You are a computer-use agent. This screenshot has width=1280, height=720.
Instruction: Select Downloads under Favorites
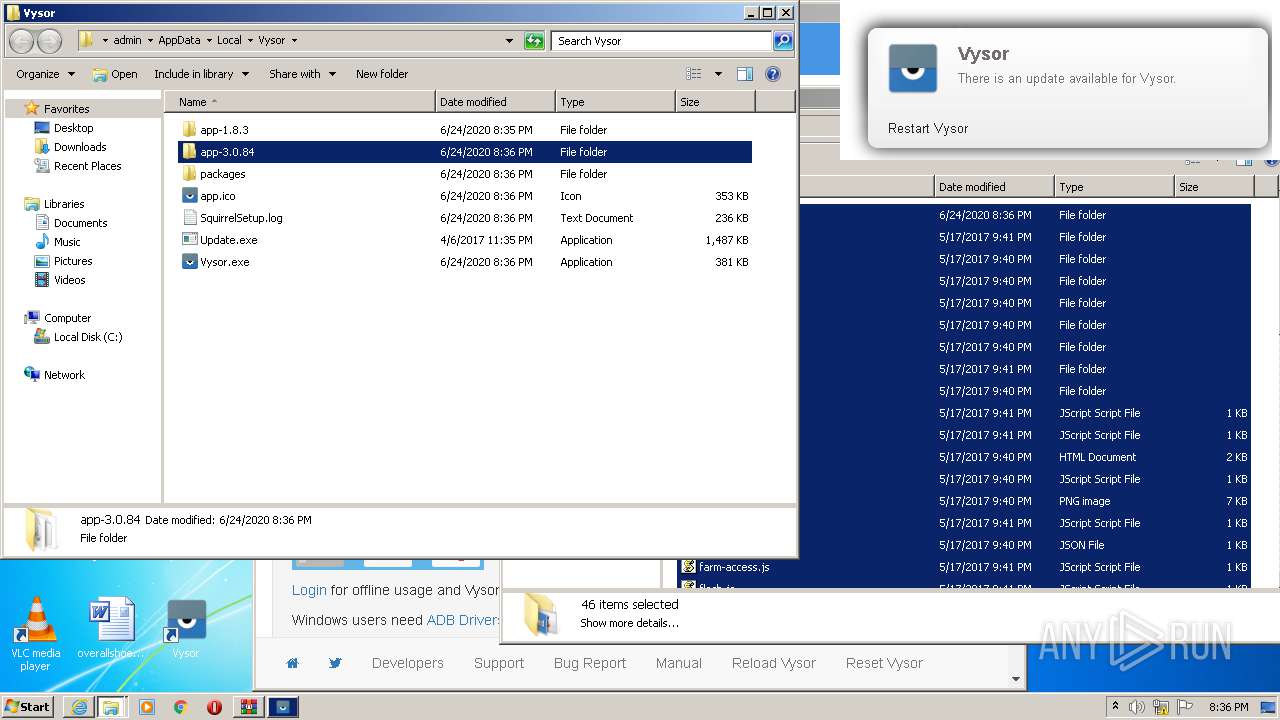(80, 147)
